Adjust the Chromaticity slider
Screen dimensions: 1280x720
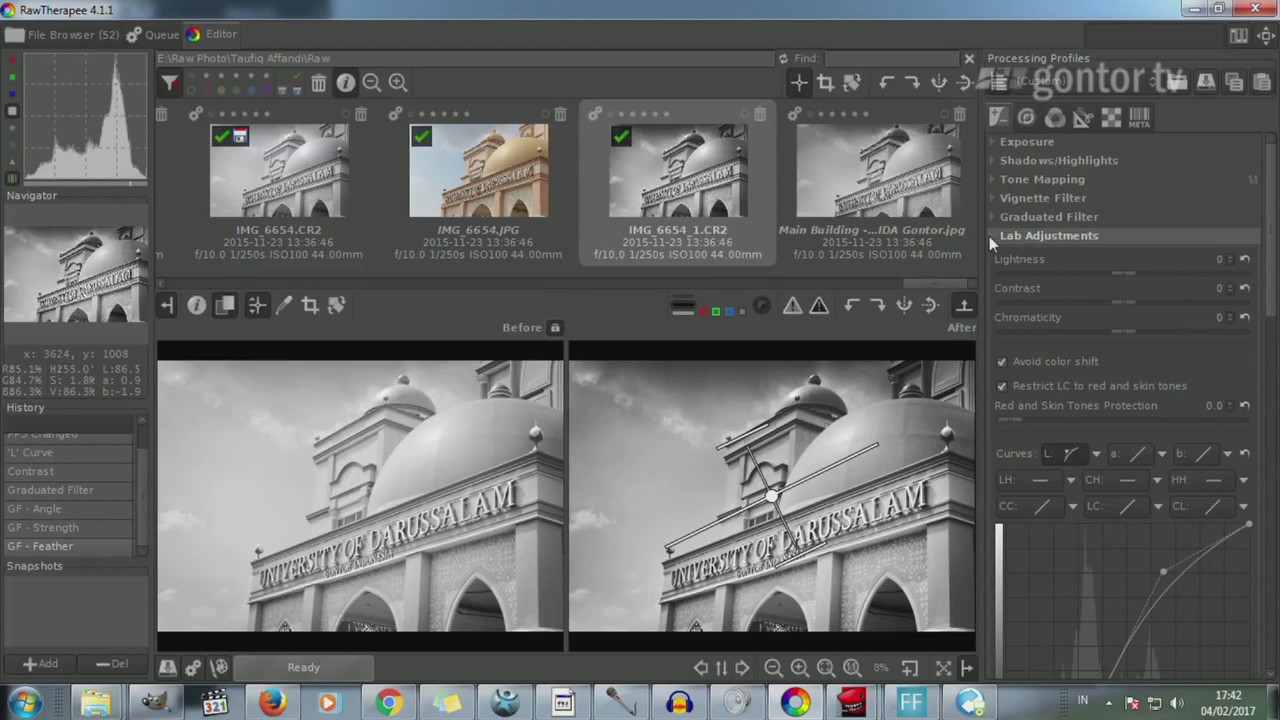click(1122, 331)
